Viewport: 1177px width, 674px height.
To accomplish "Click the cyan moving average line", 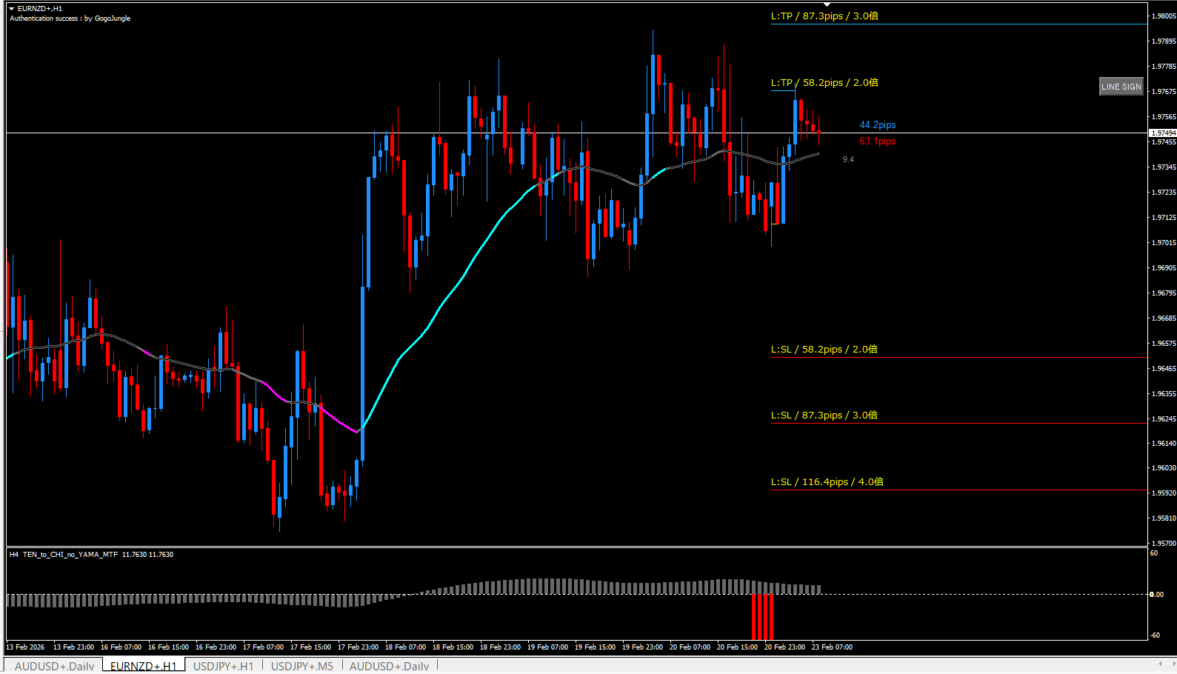I will [450, 290].
